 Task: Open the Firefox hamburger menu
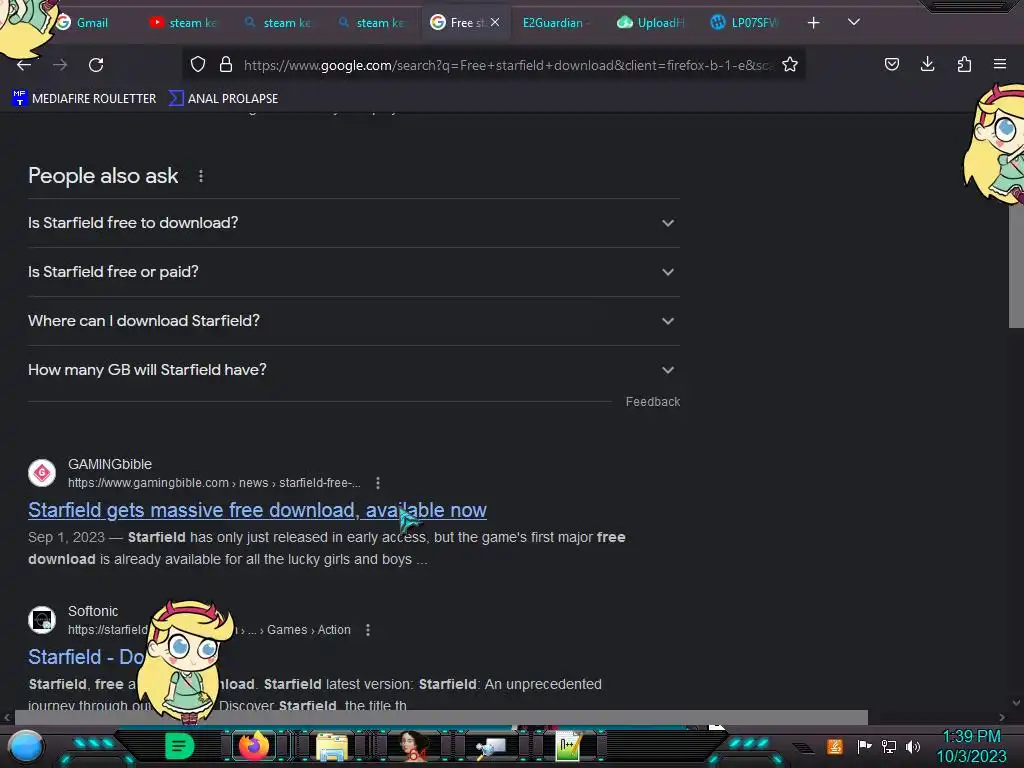point(1000,64)
